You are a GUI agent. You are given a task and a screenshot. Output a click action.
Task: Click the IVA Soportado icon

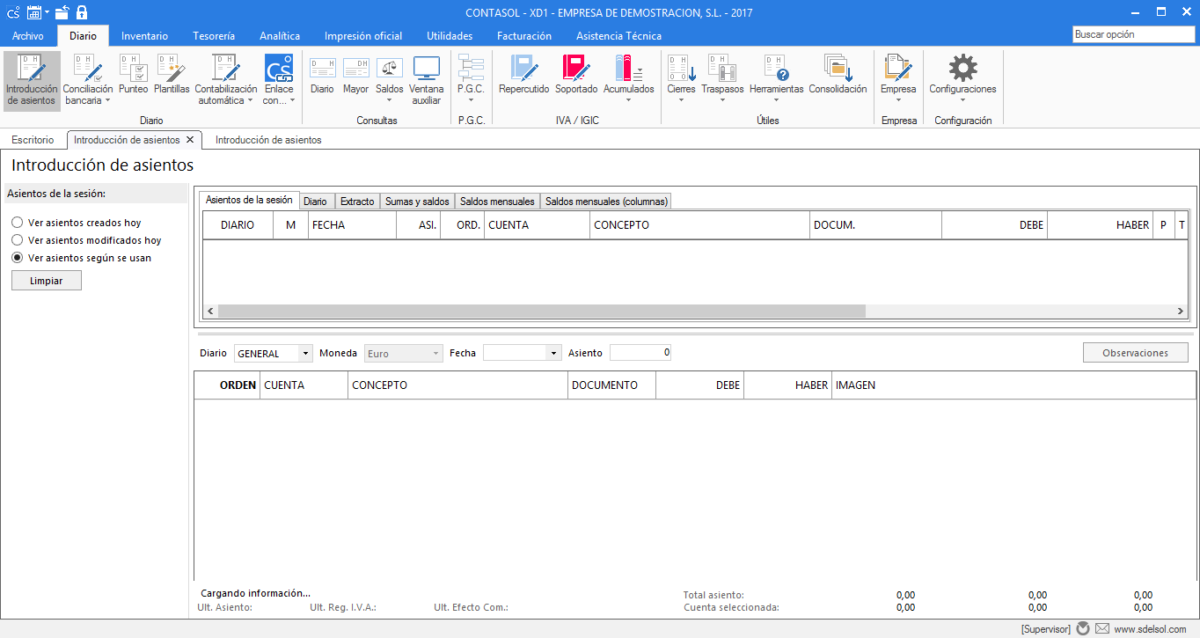576,74
